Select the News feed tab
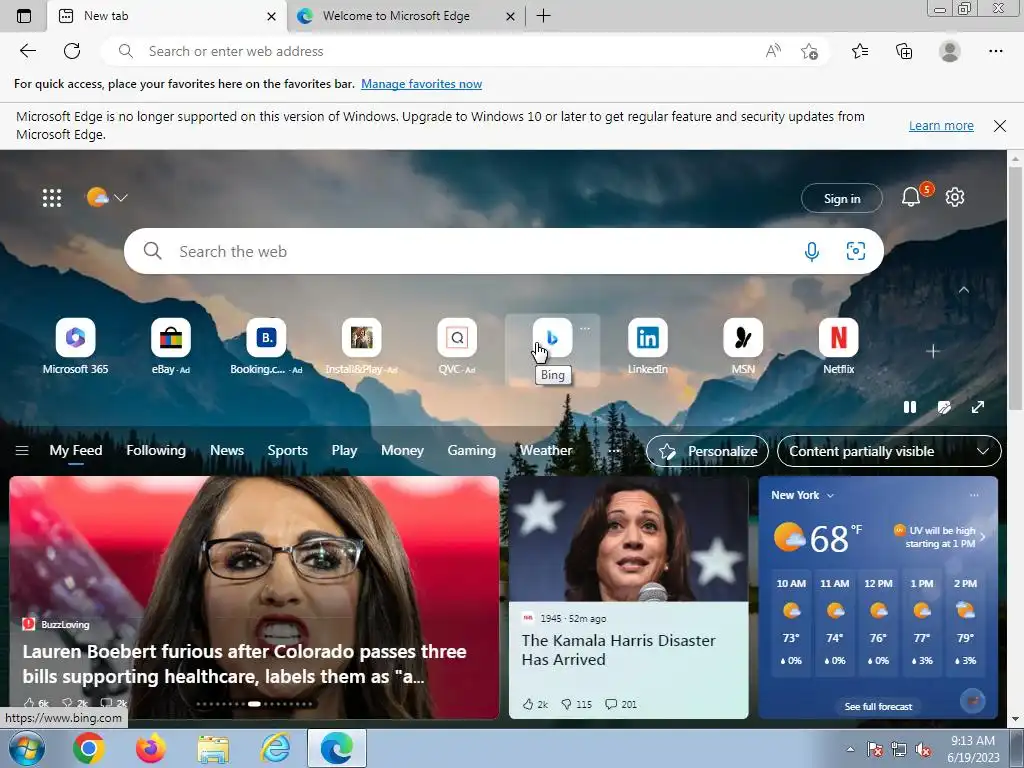The image size is (1024, 768). tap(227, 451)
